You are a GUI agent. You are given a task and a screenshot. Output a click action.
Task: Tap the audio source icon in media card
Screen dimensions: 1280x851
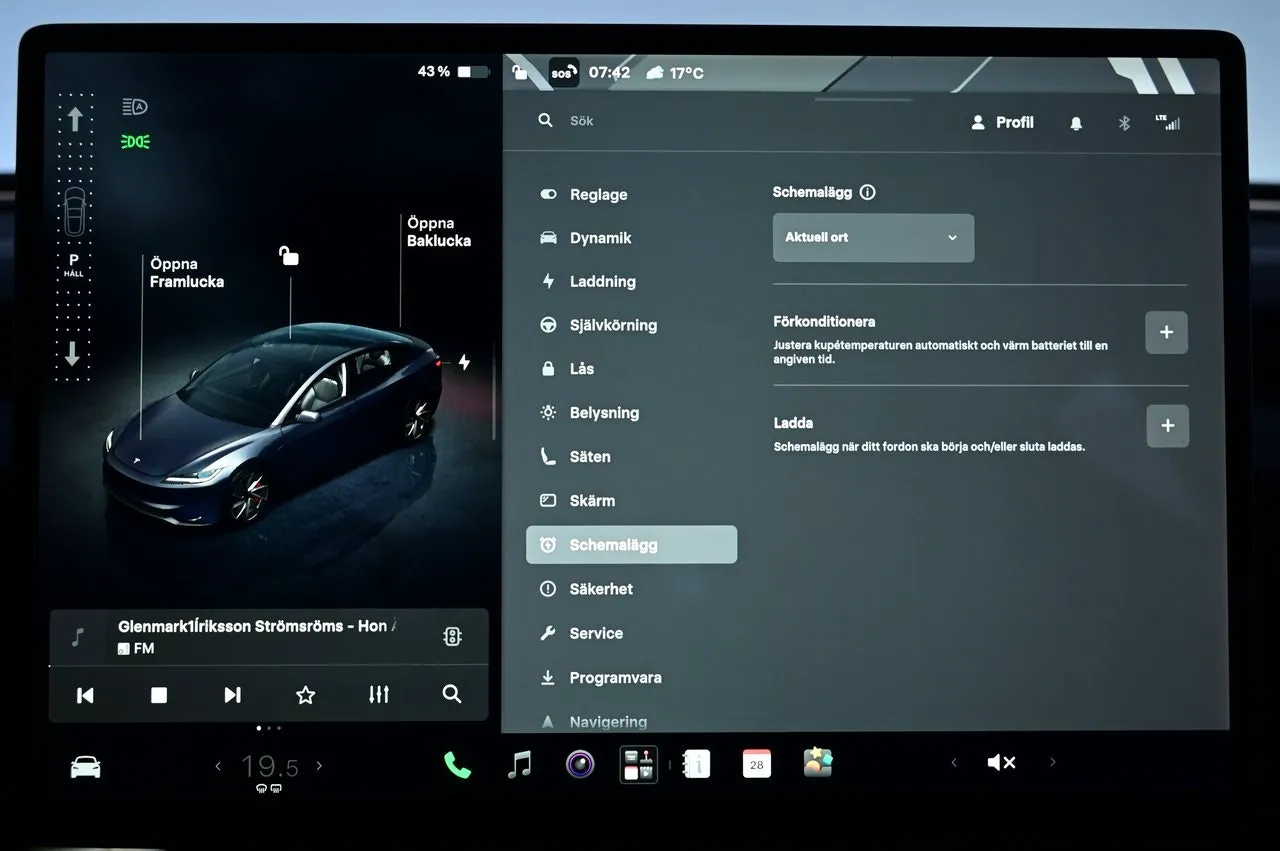coord(452,636)
